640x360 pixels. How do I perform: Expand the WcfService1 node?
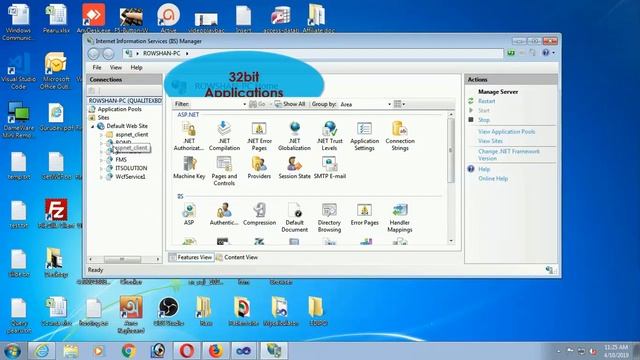pos(102,177)
